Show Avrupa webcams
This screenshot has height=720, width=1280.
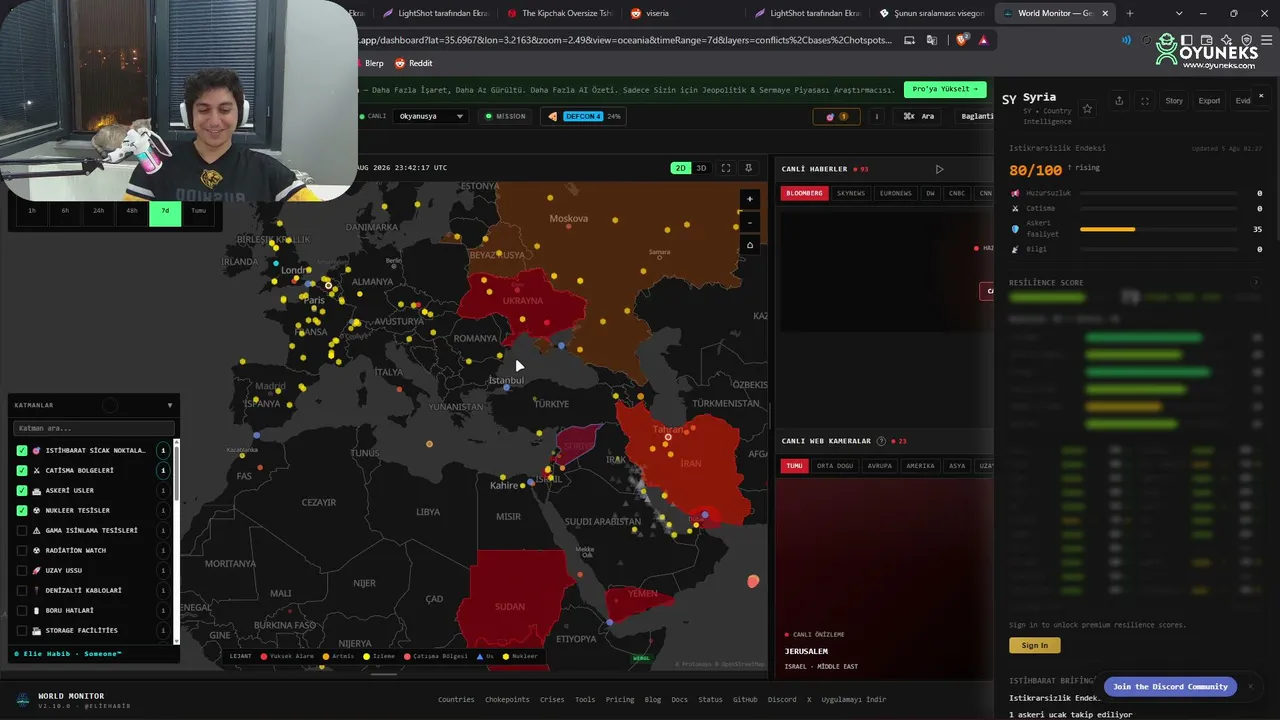(880, 466)
